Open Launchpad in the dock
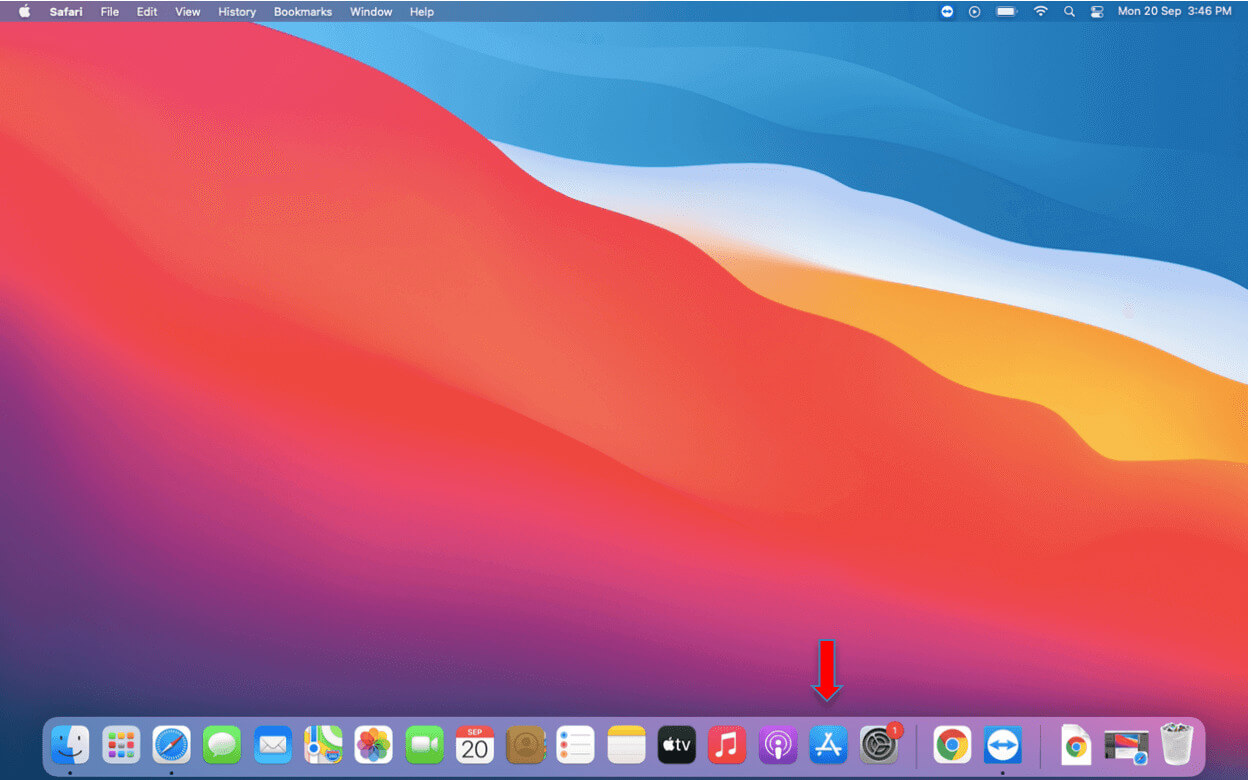 pyautogui.click(x=121, y=745)
